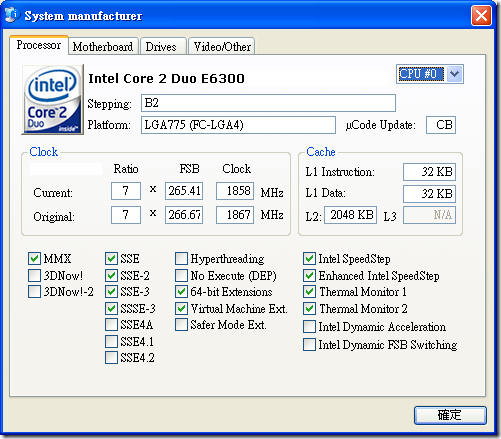Click the Intel Core 2 Duo E6300 heading

point(166,79)
